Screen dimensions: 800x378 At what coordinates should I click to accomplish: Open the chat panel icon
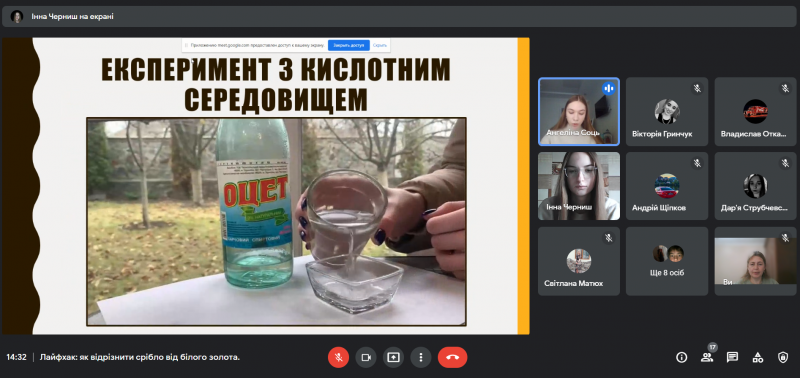point(733,358)
